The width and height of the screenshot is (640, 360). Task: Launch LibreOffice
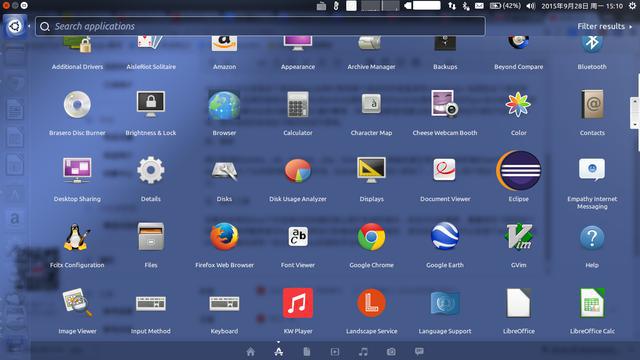click(518, 303)
